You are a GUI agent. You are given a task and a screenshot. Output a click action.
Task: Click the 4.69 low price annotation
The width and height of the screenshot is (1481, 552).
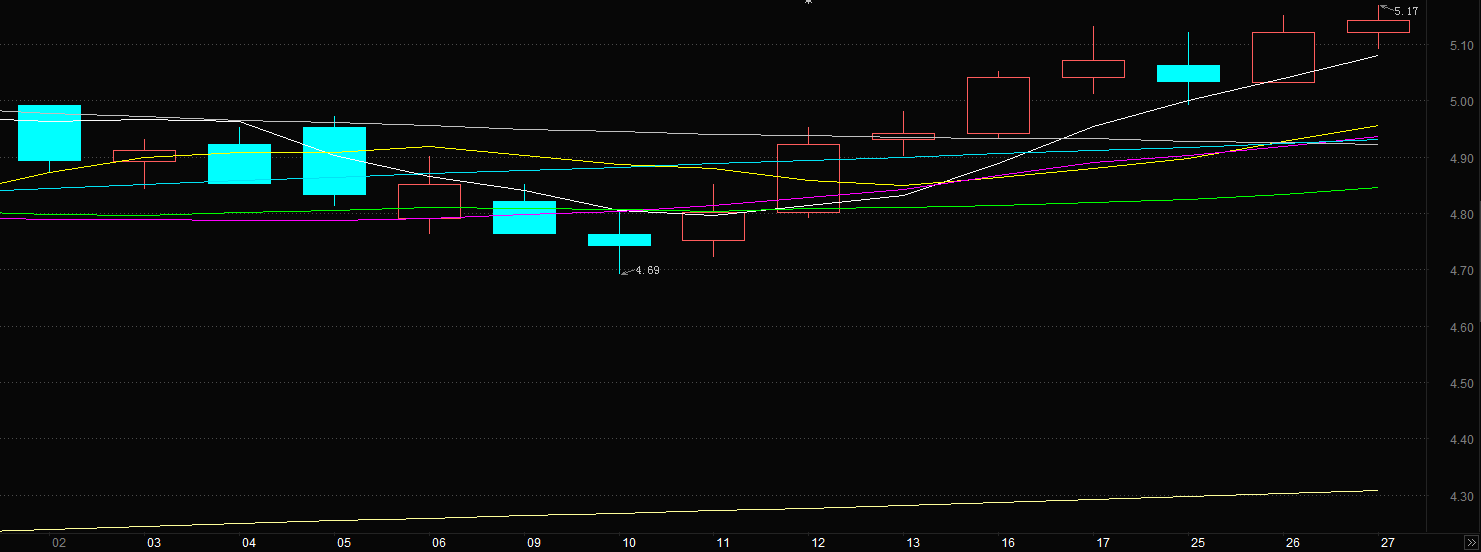click(647, 270)
